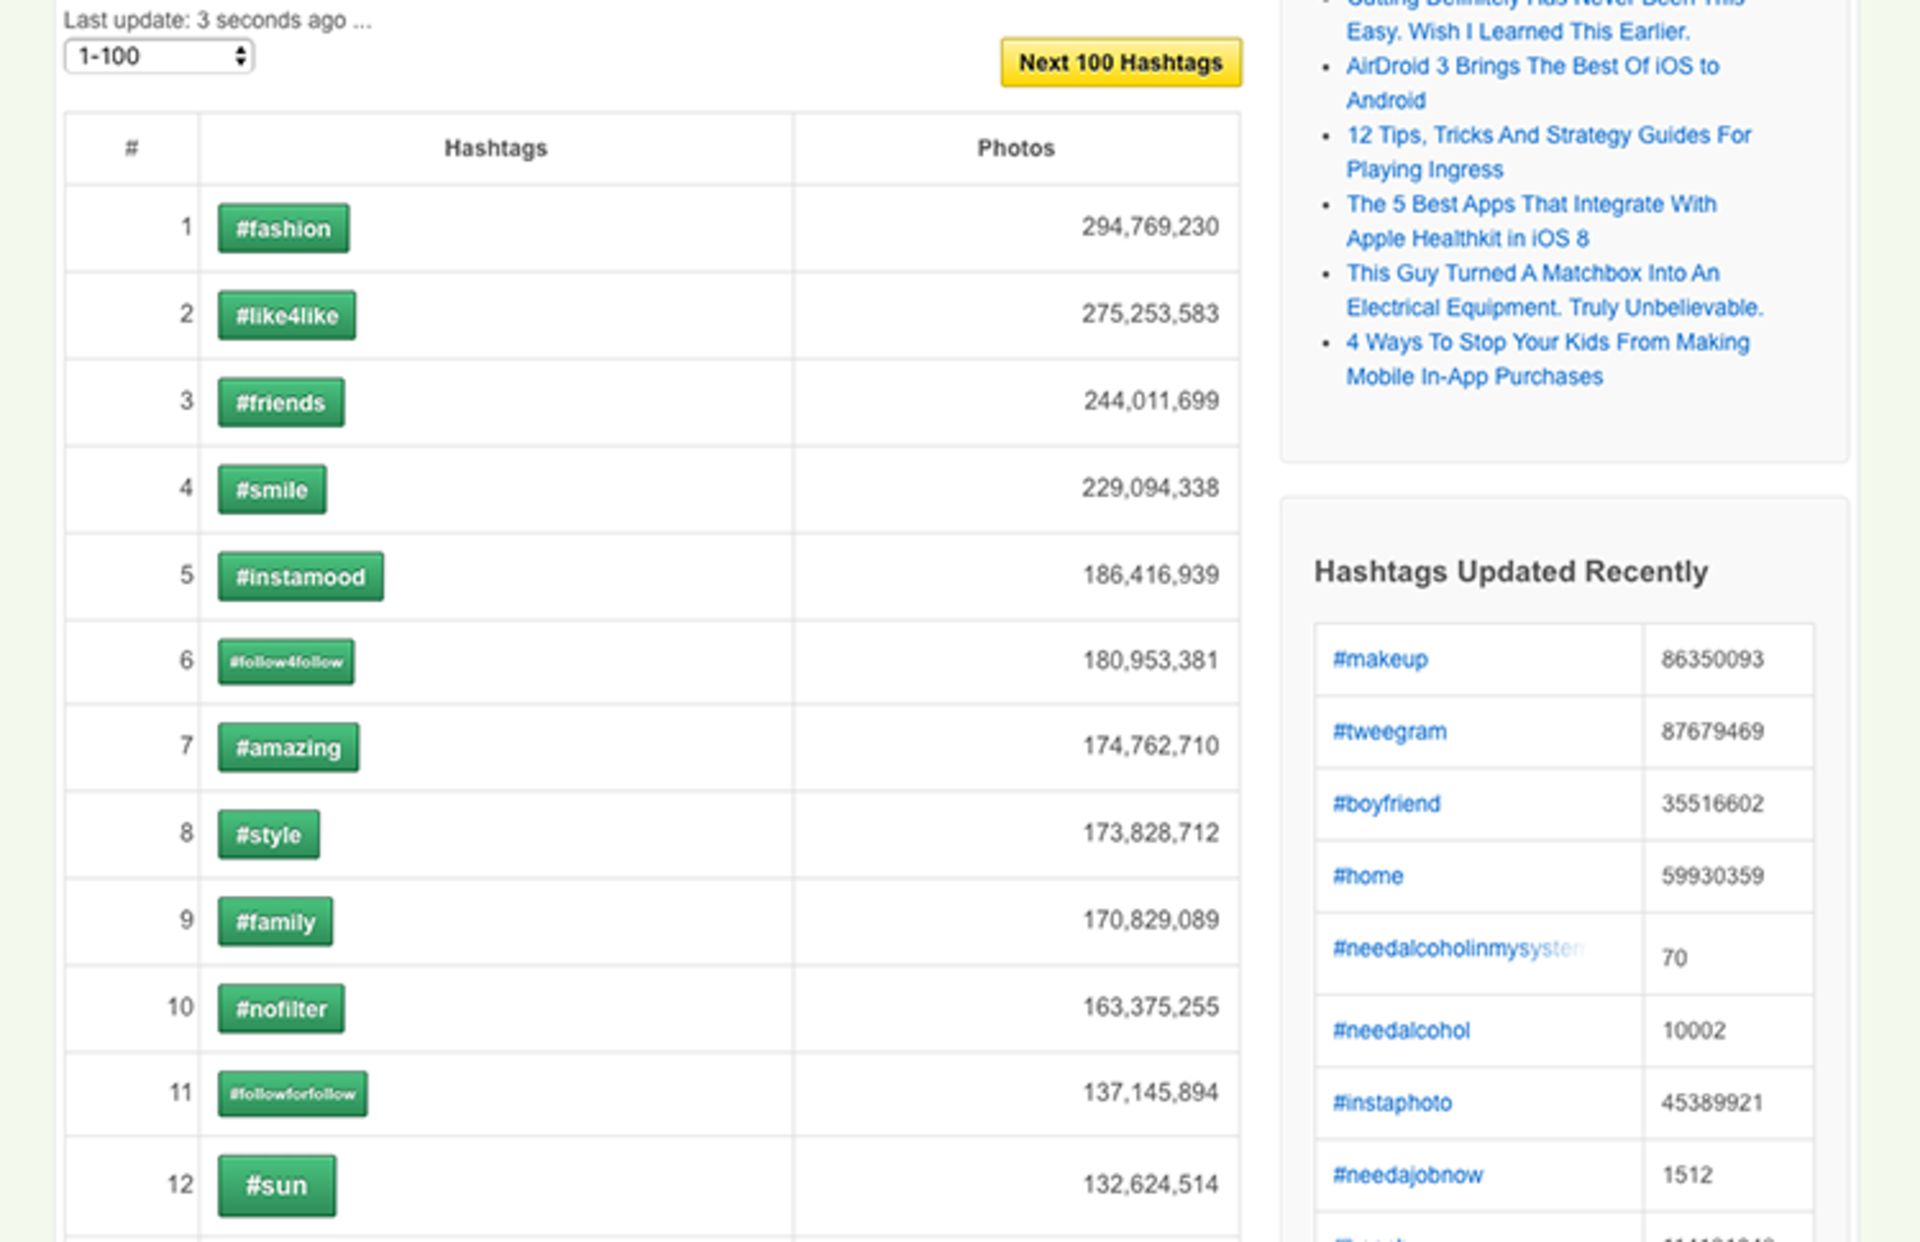Open the 1-100 range dropdown
This screenshot has width=1920, height=1242.
158,57
